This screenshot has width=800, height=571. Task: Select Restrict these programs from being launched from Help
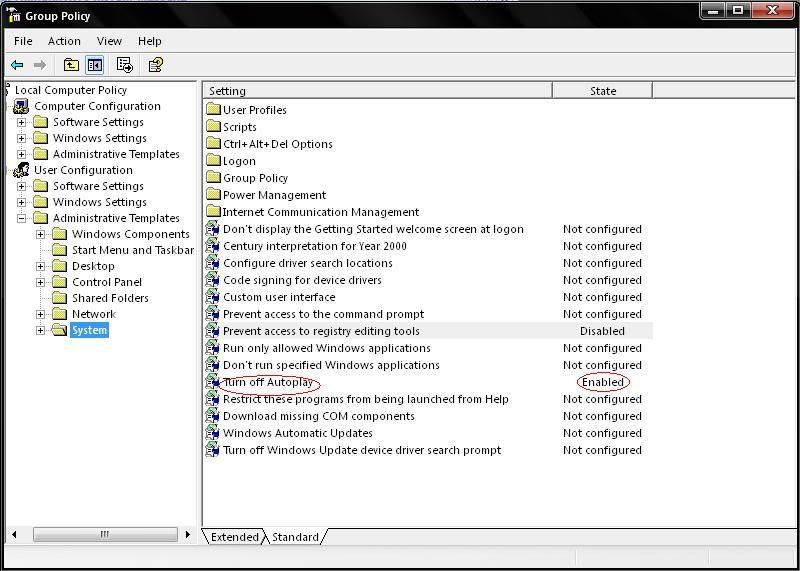366,399
